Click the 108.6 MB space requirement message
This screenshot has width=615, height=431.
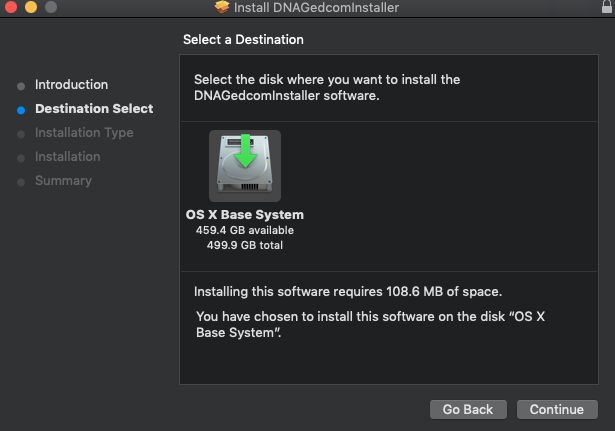[348, 292]
